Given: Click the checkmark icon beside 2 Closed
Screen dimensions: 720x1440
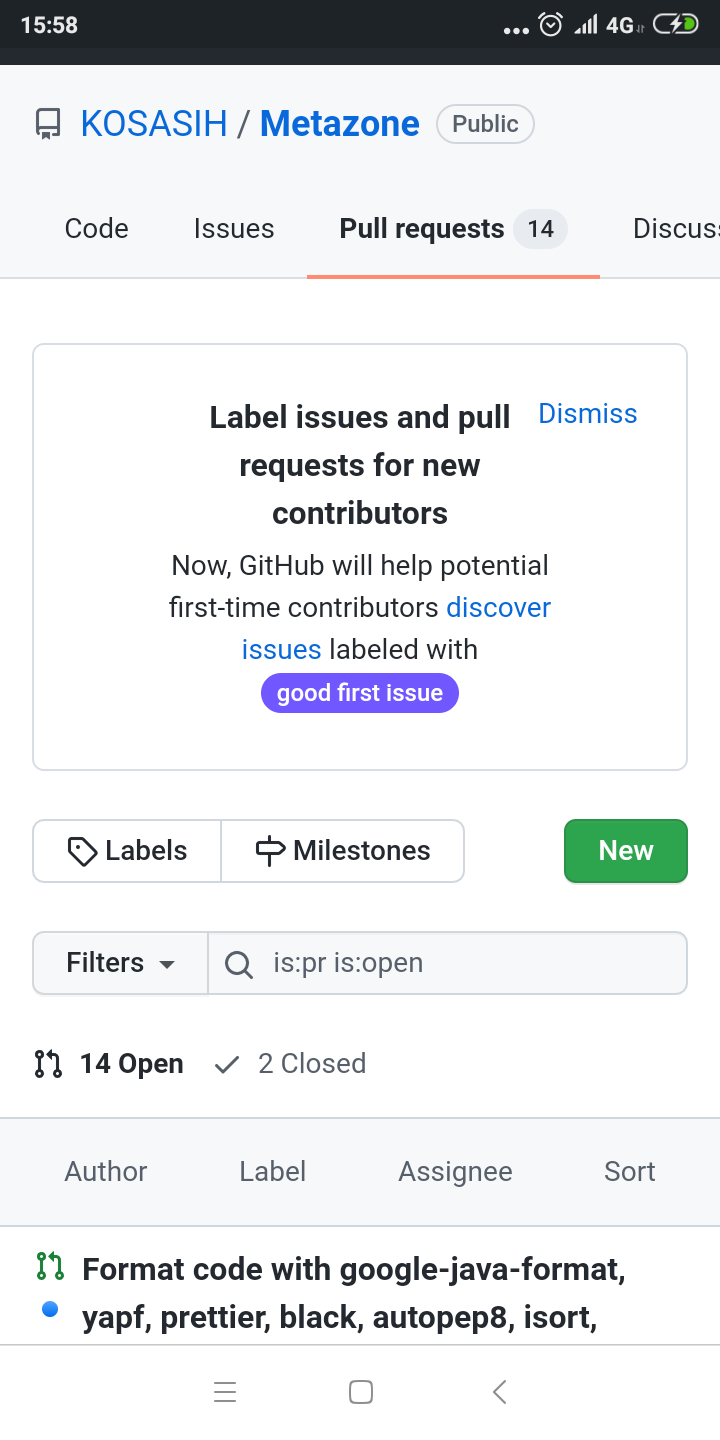Looking at the screenshot, I should click(227, 1064).
